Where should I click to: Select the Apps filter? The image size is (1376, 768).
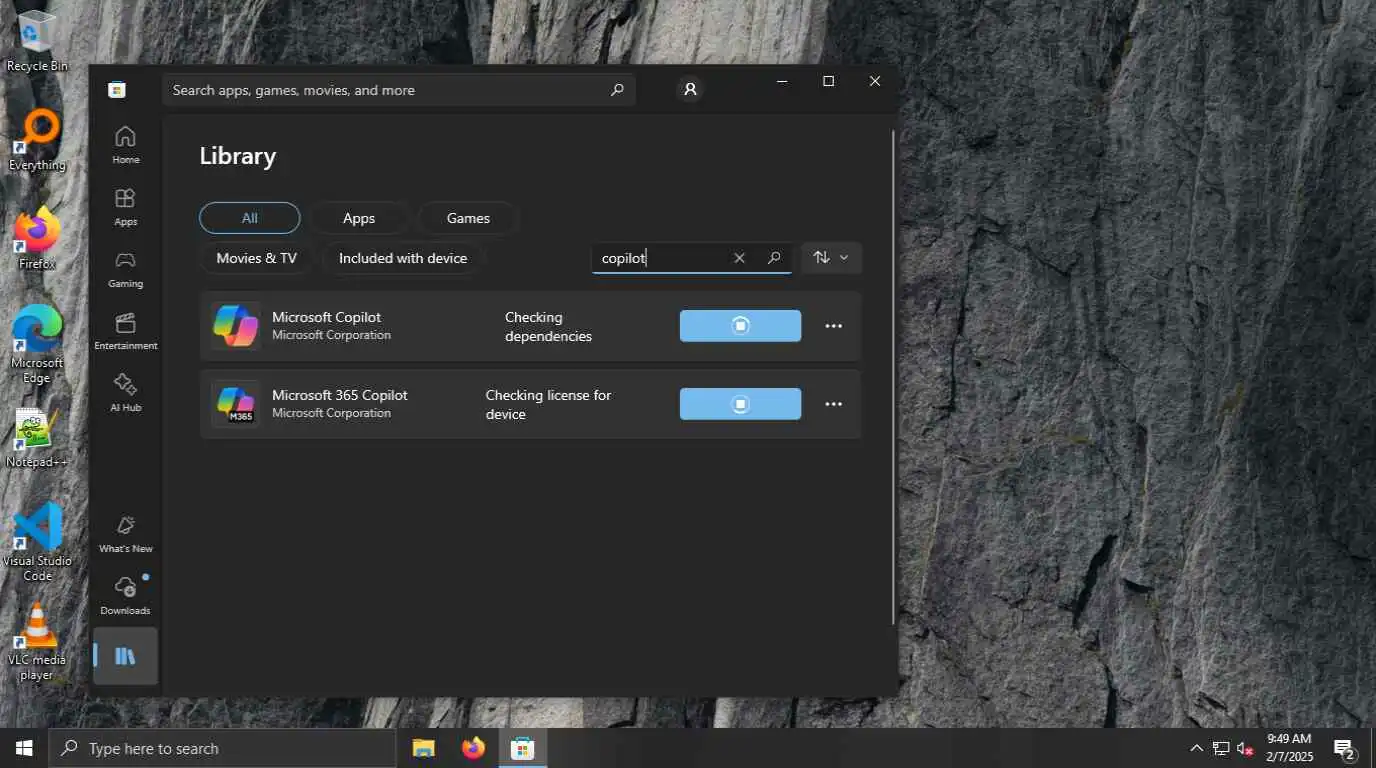tap(359, 218)
